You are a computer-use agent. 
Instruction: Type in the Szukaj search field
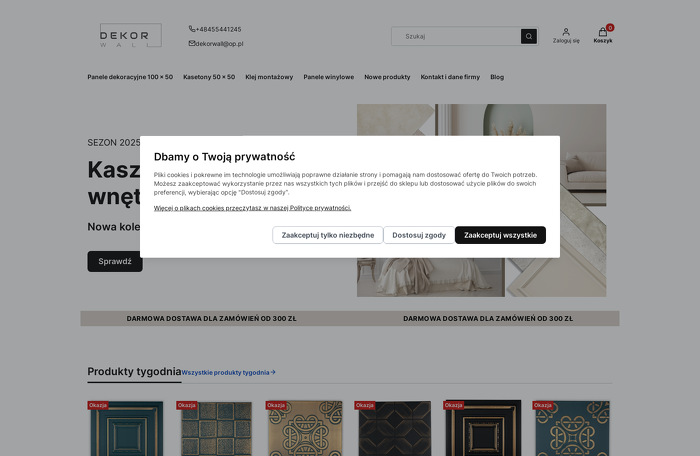(x=456, y=36)
